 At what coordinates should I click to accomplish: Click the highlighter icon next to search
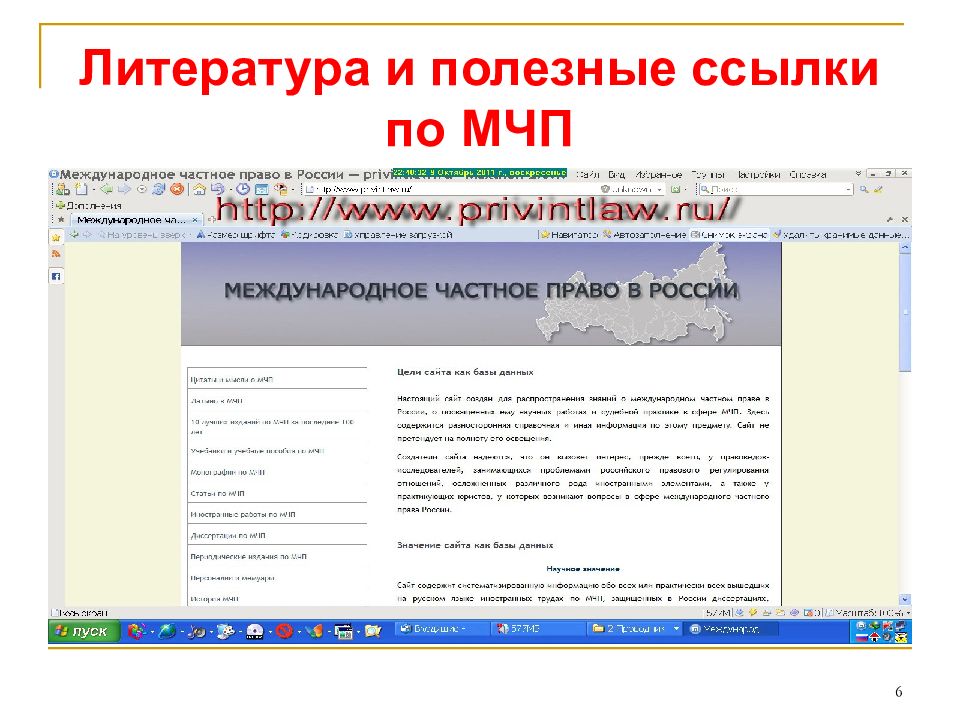[x=879, y=190]
